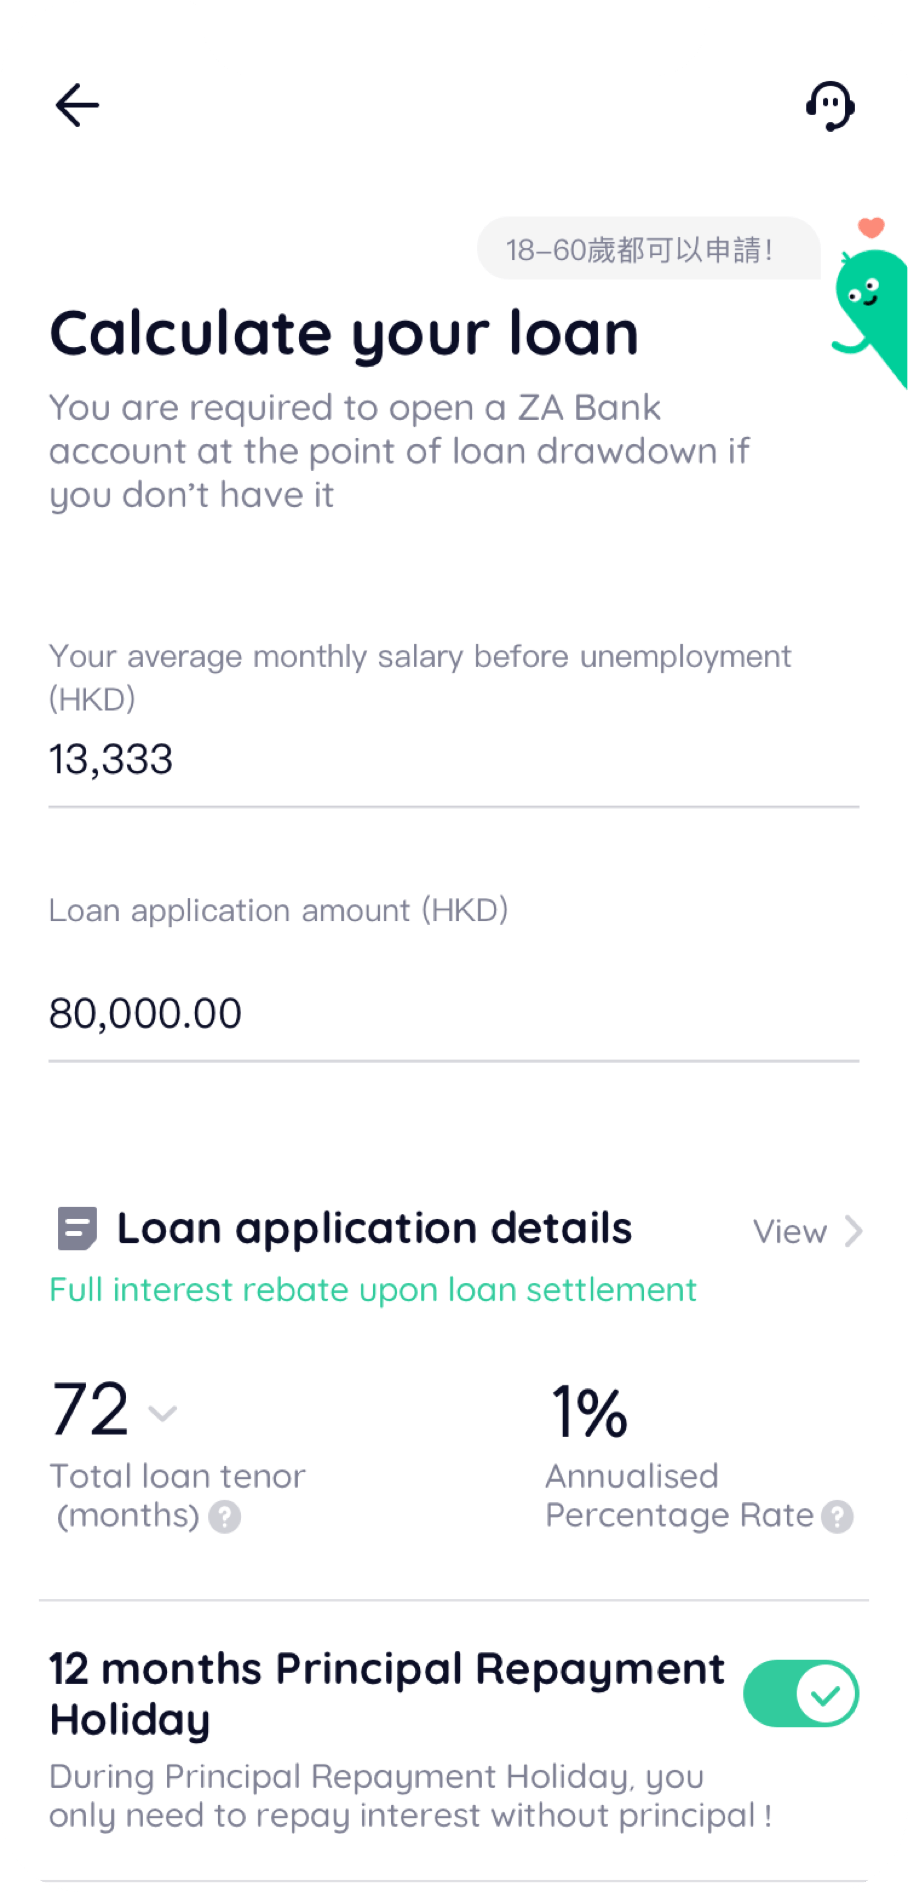Viewport: 908px width, 1894px height.
Task: Tap the Loan application details document icon
Action: pos(77,1229)
